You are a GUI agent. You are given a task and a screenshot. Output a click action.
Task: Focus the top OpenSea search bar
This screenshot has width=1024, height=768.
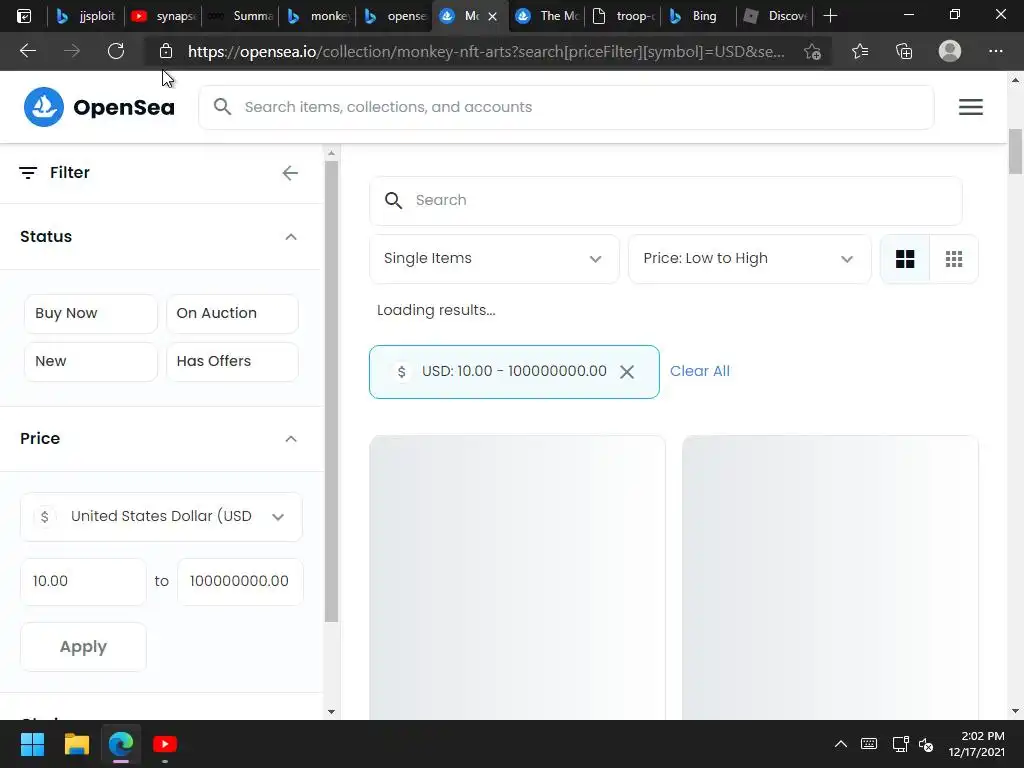coord(566,107)
